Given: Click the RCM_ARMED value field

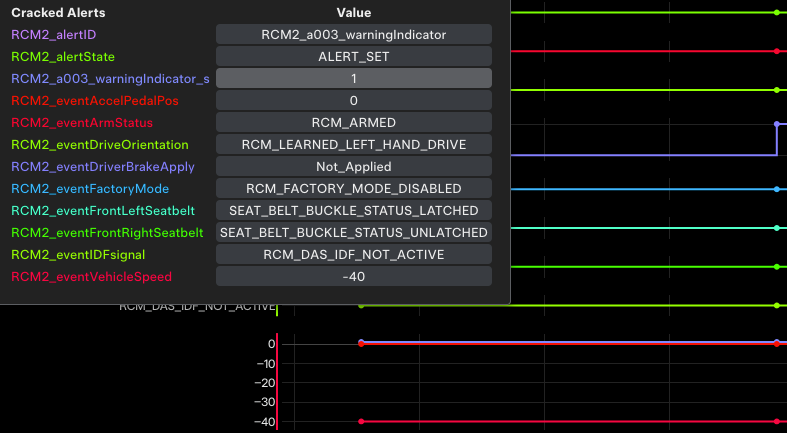Looking at the screenshot, I should (353, 123).
